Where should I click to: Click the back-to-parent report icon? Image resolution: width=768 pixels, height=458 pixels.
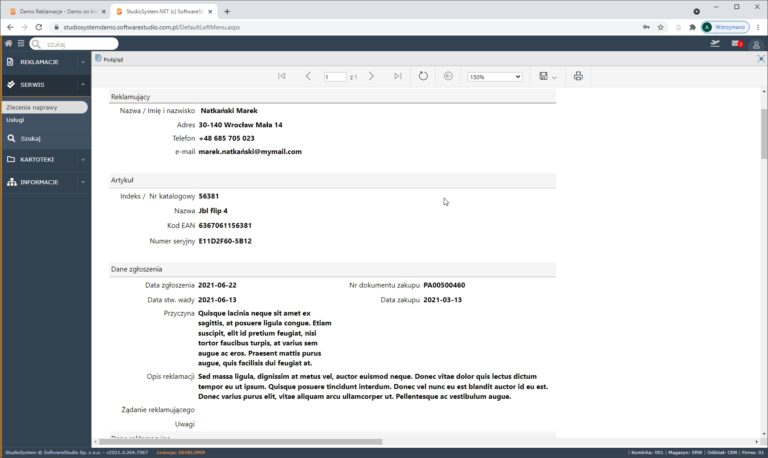coord(448,76)
